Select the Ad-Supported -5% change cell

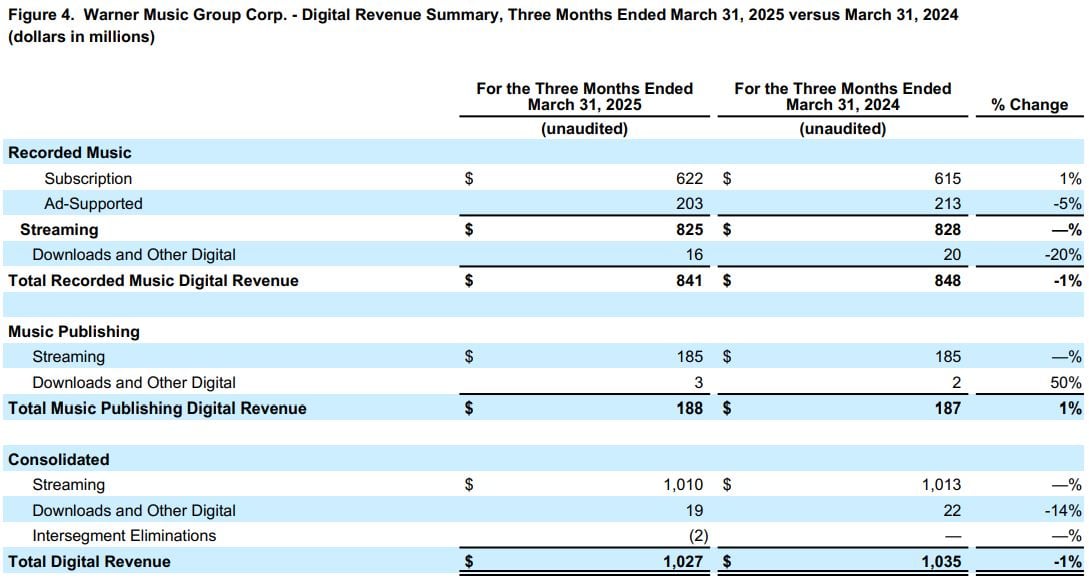1068,204
